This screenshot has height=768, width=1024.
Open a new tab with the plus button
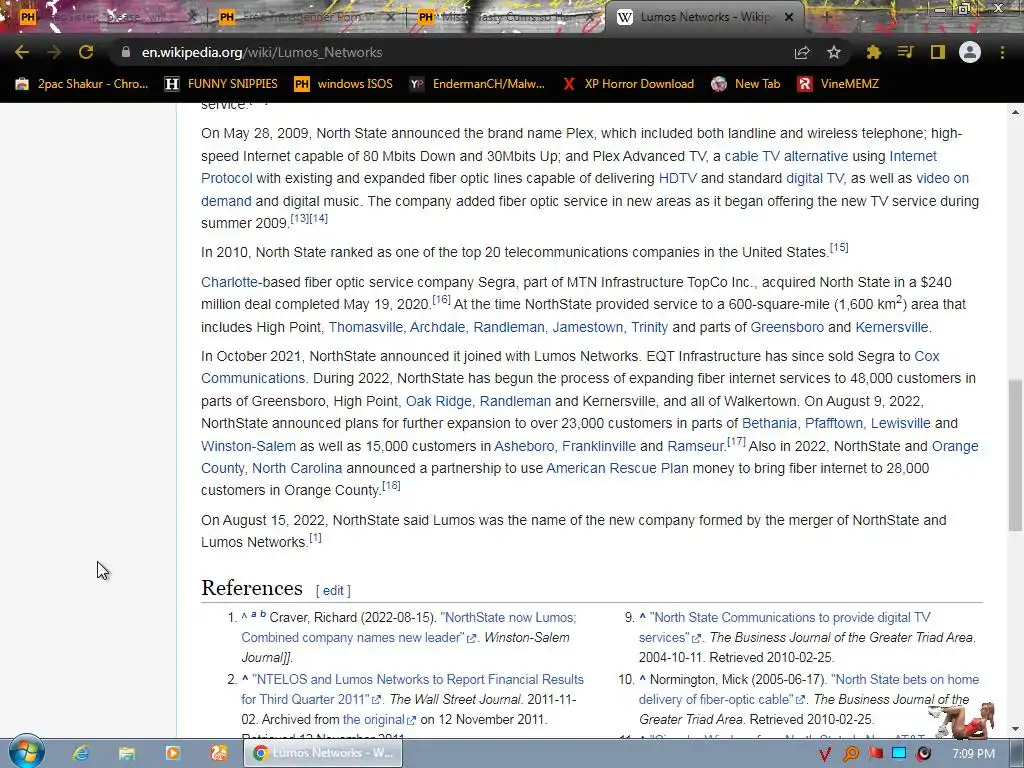(827, 17)
